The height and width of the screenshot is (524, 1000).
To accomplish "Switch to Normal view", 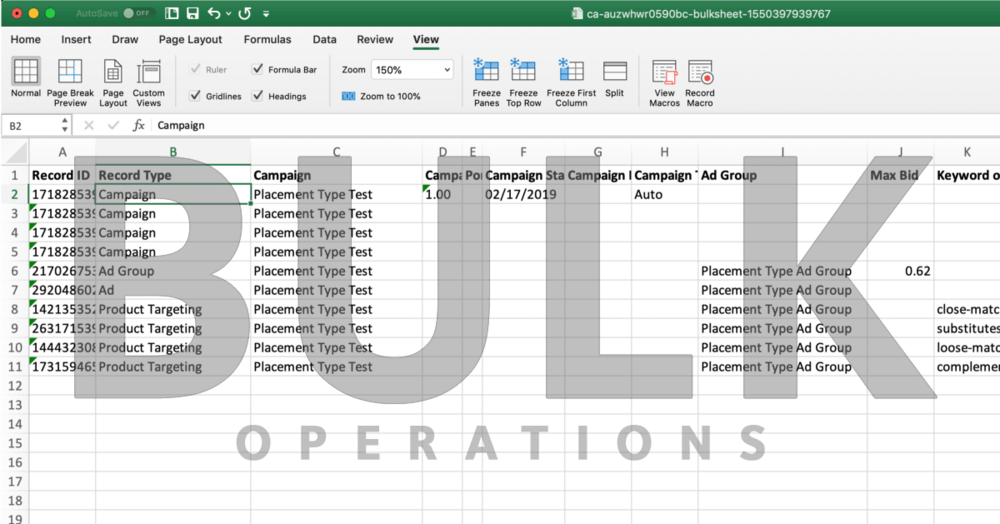I will [x=26, y=78].
